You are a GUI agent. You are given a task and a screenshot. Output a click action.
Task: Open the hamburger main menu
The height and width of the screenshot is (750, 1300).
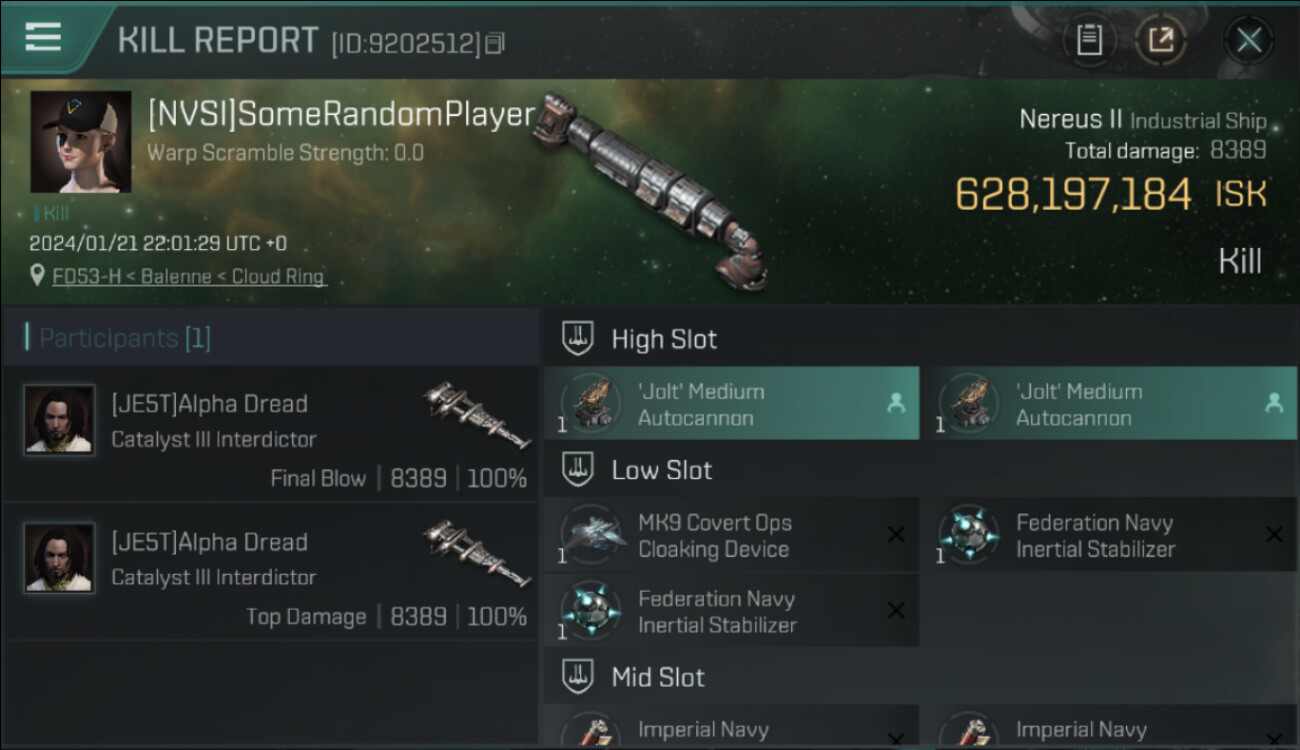(x=43, y=37)
